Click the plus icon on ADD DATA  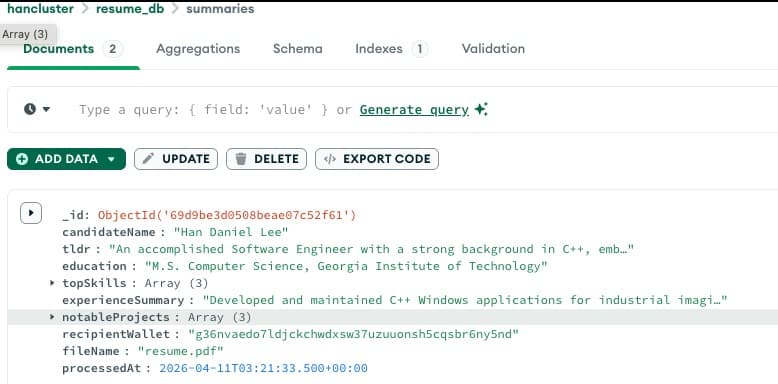[22, 159]
